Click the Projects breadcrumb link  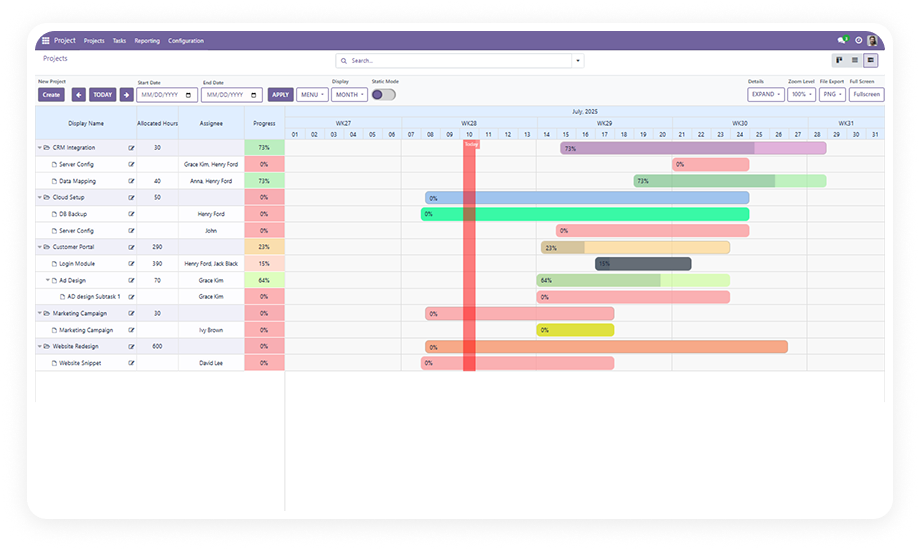coord(55,59)
